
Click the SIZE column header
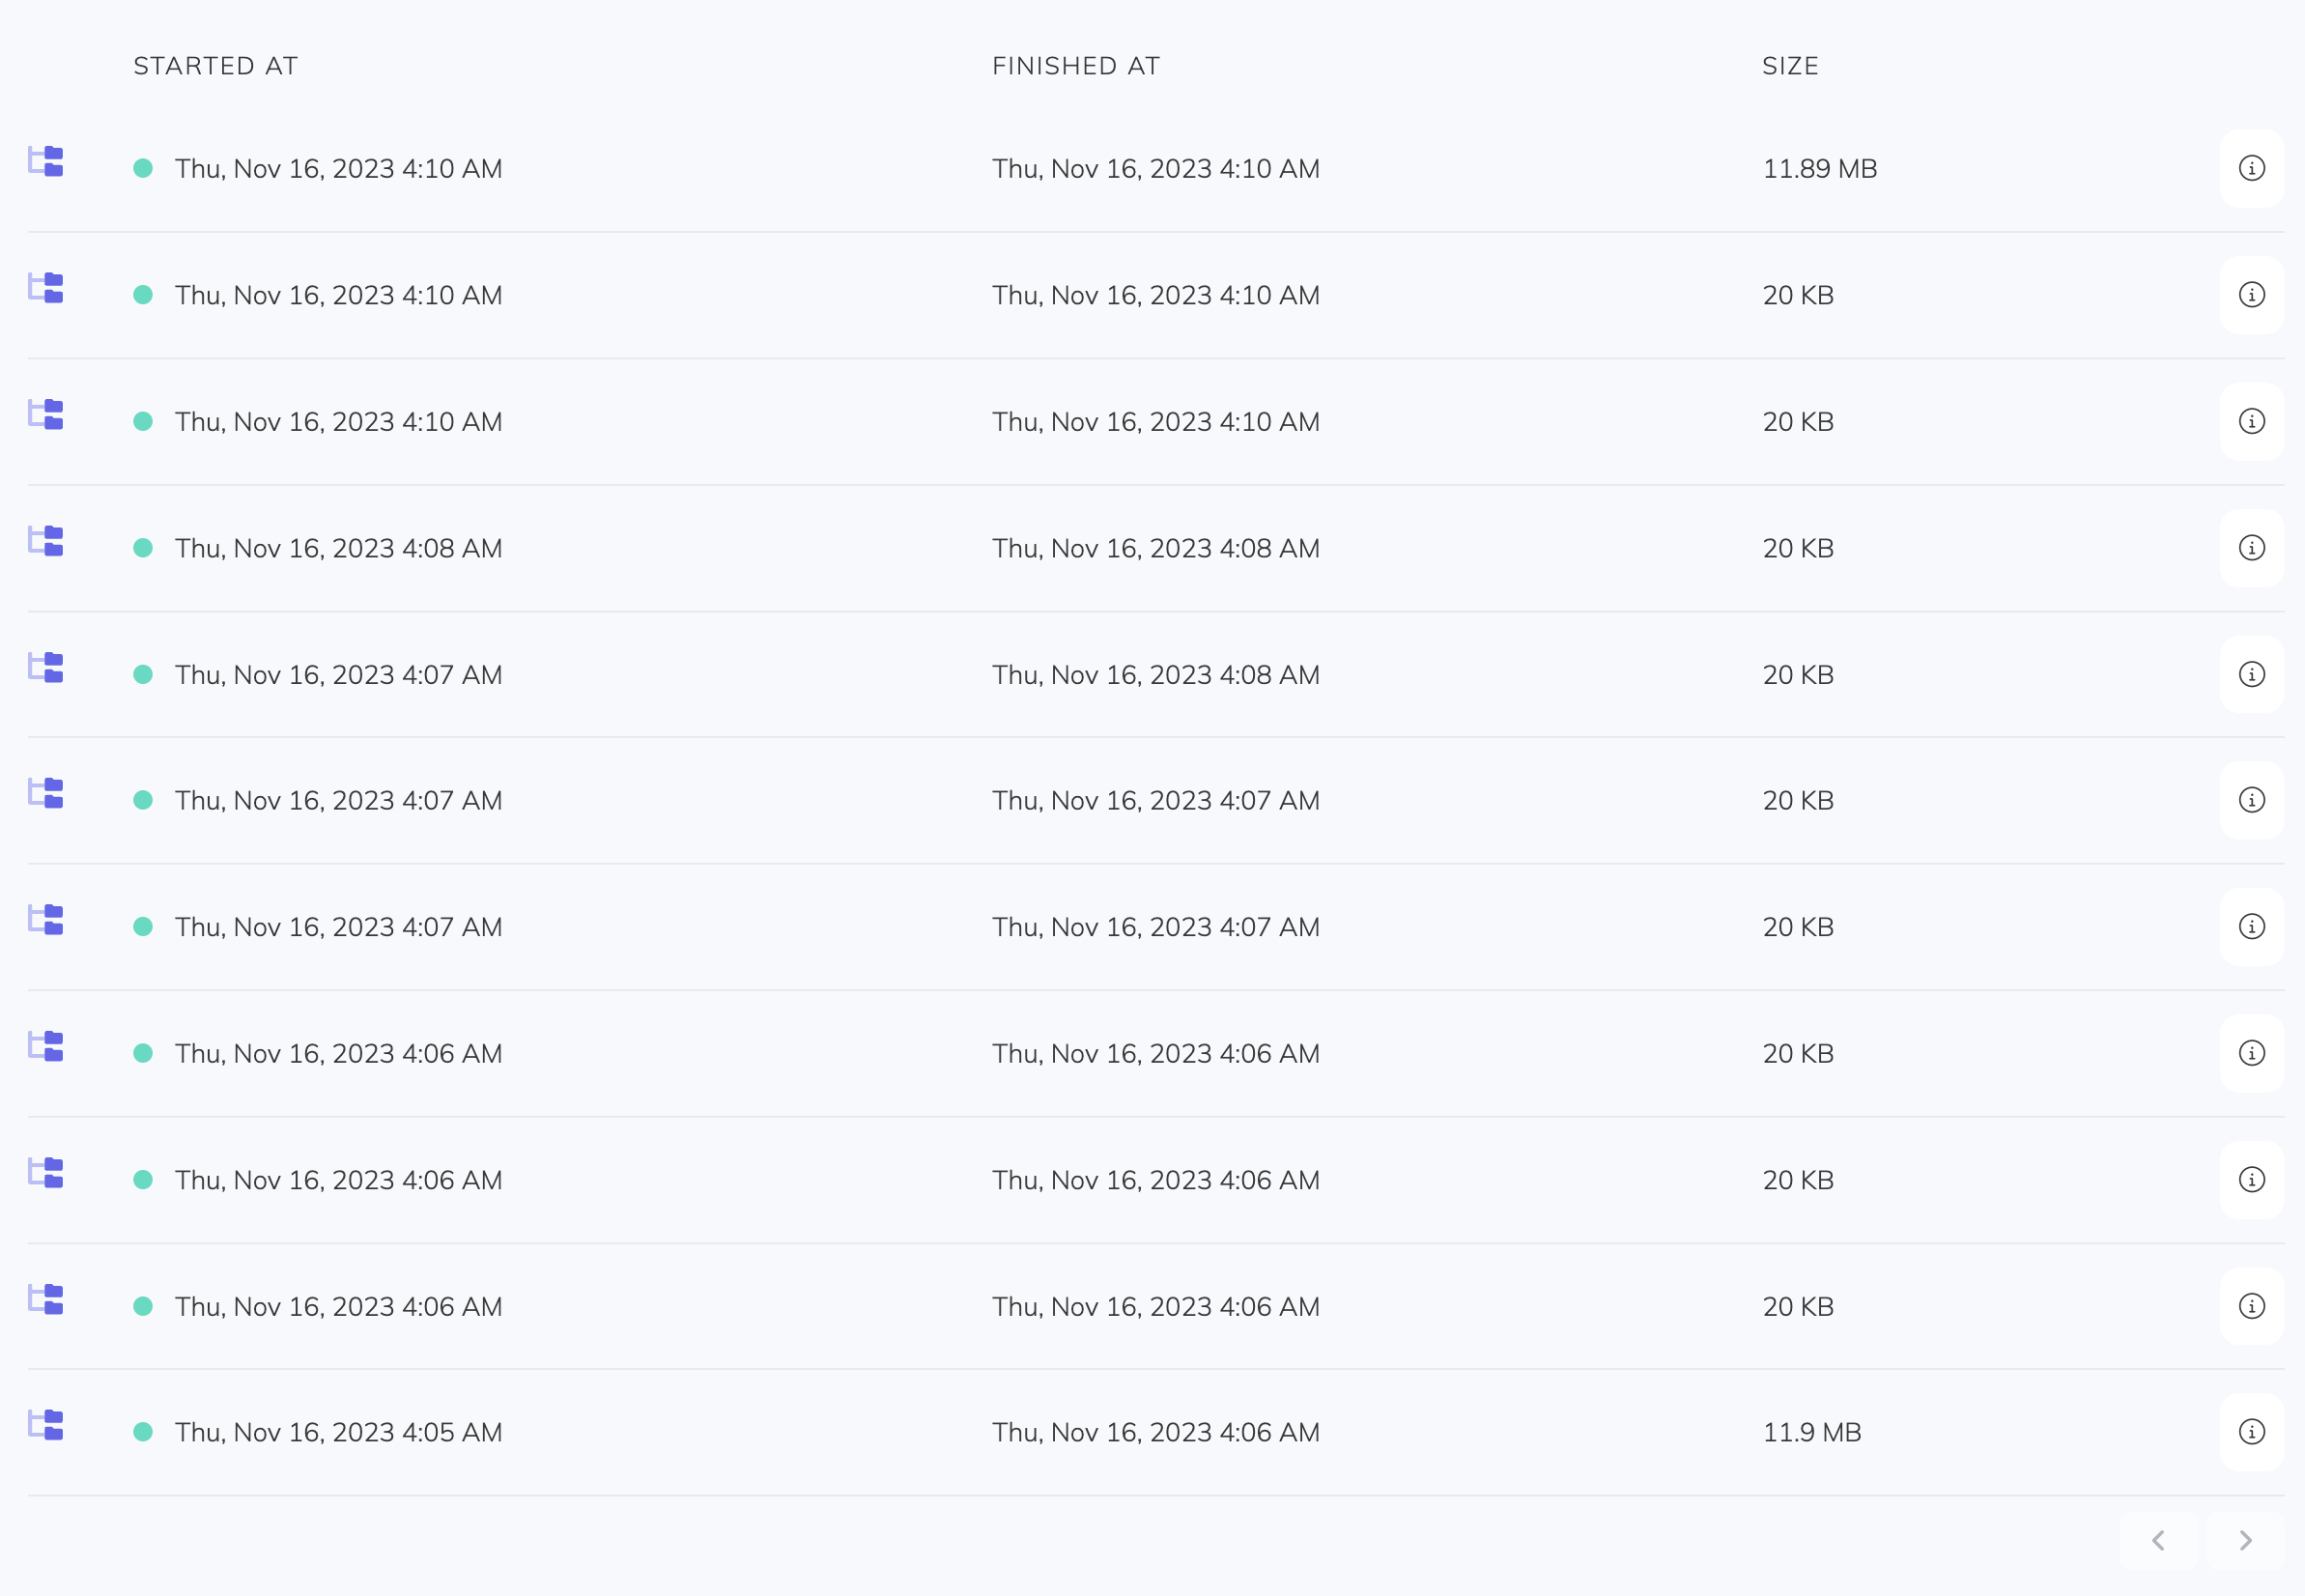click(1790, 66)
